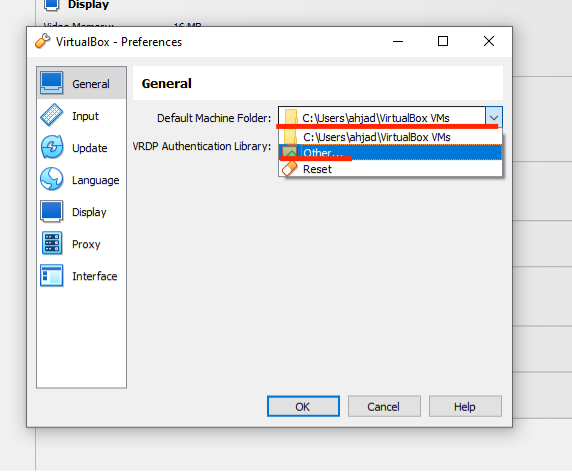Select the Proxy server icon
Screen dimensions: 572x472
[x=51, y=243]
